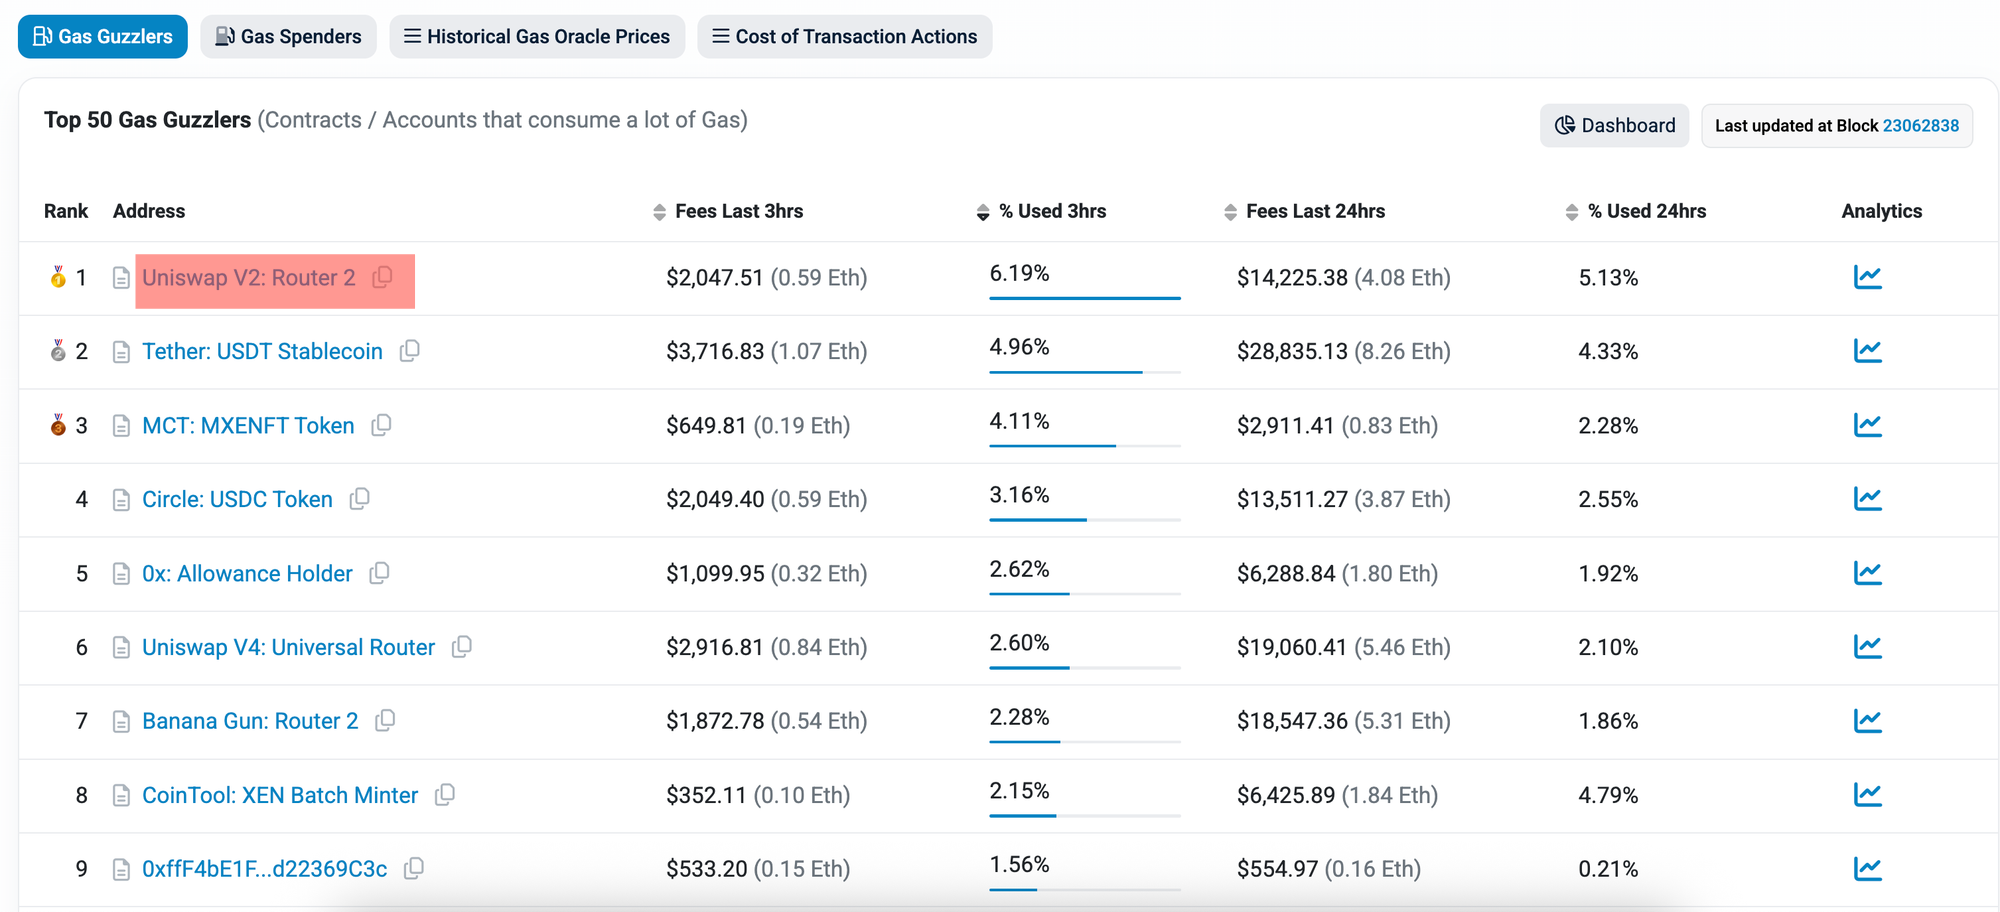Open the Uniswap V4: Universal Router link
Viewport: 2000px width, 912px height.
click(x=288, y=648)
